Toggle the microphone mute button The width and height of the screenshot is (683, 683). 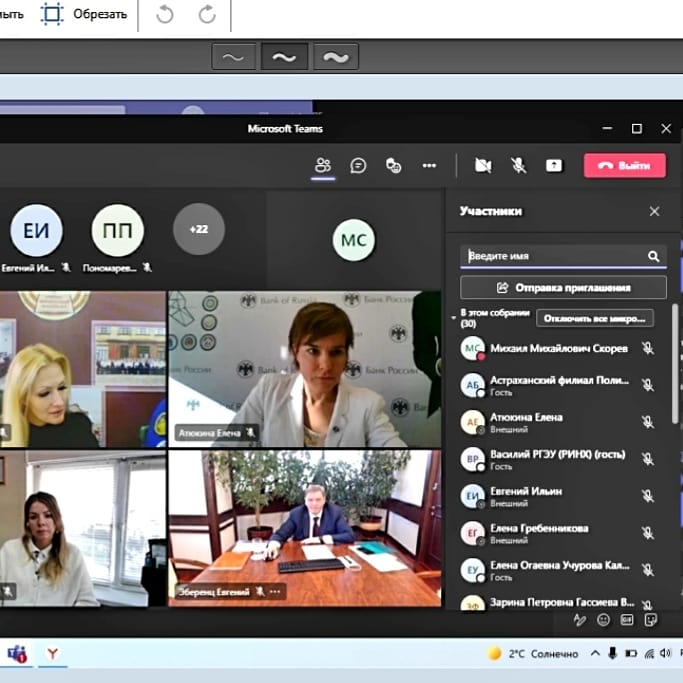click(518, 165)
